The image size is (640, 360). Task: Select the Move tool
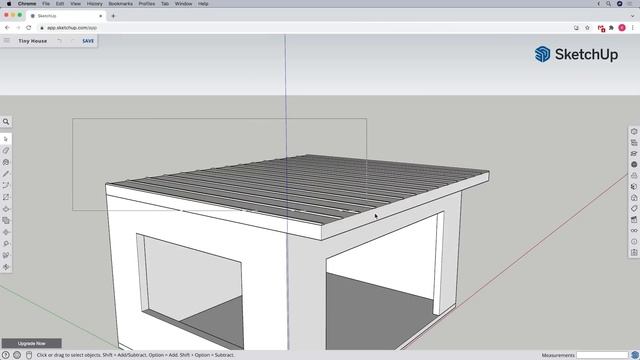(6, 232)
